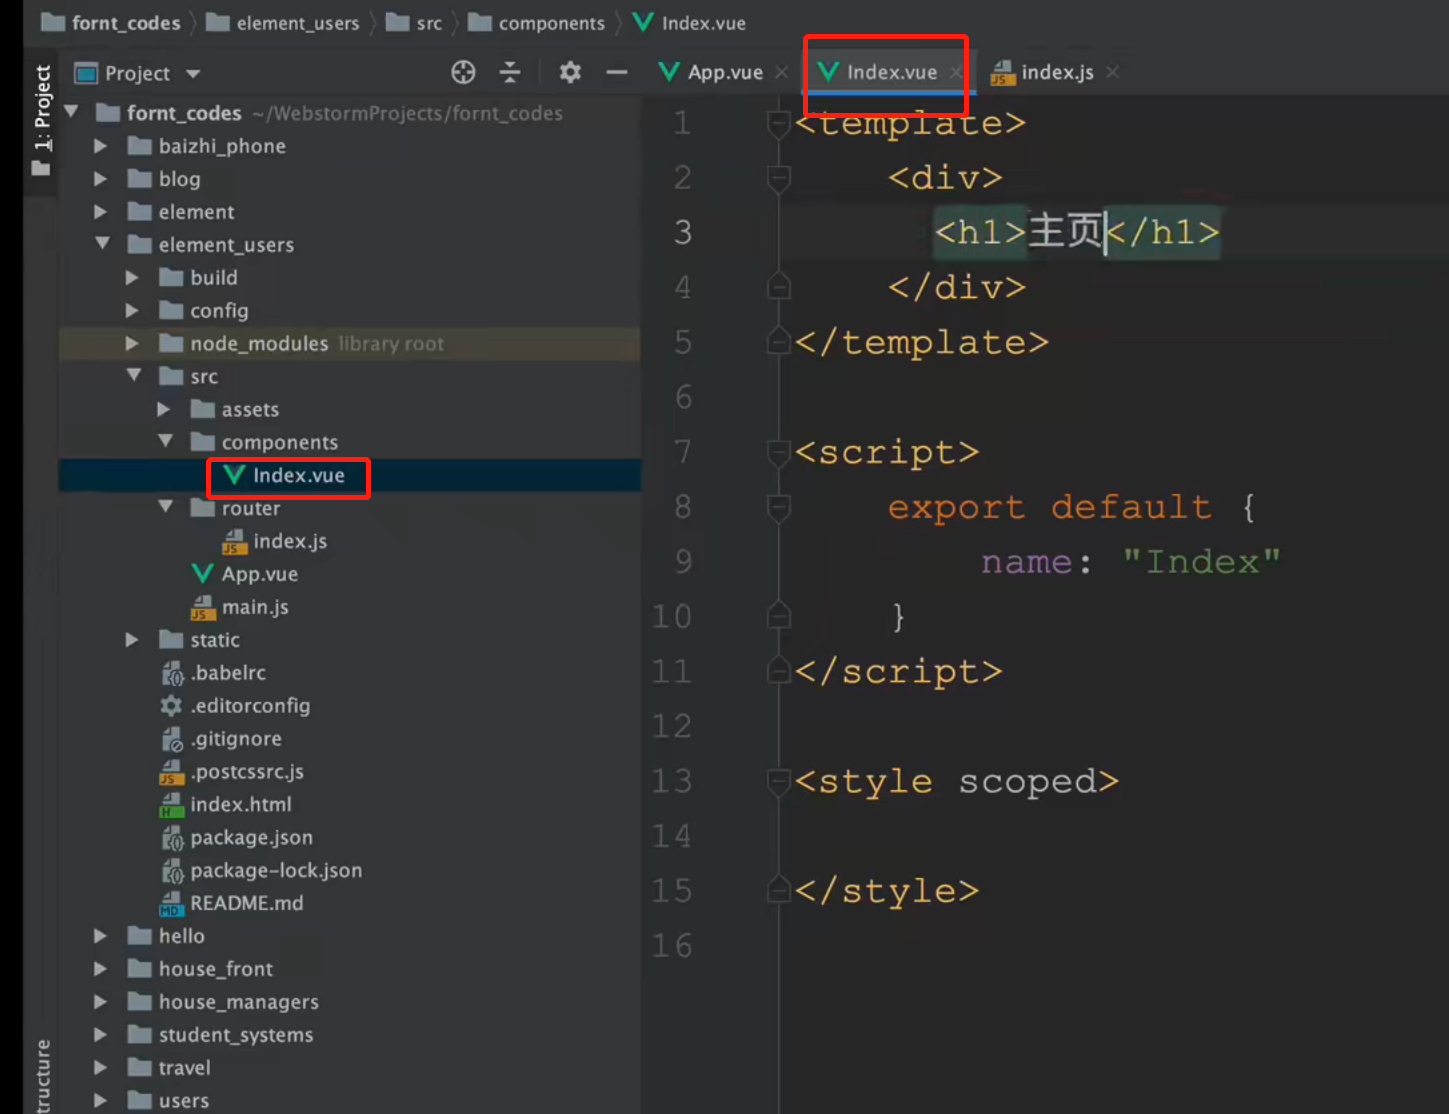Expand the assets folder
This screenshot has width=1449, height=1114.
164,410
